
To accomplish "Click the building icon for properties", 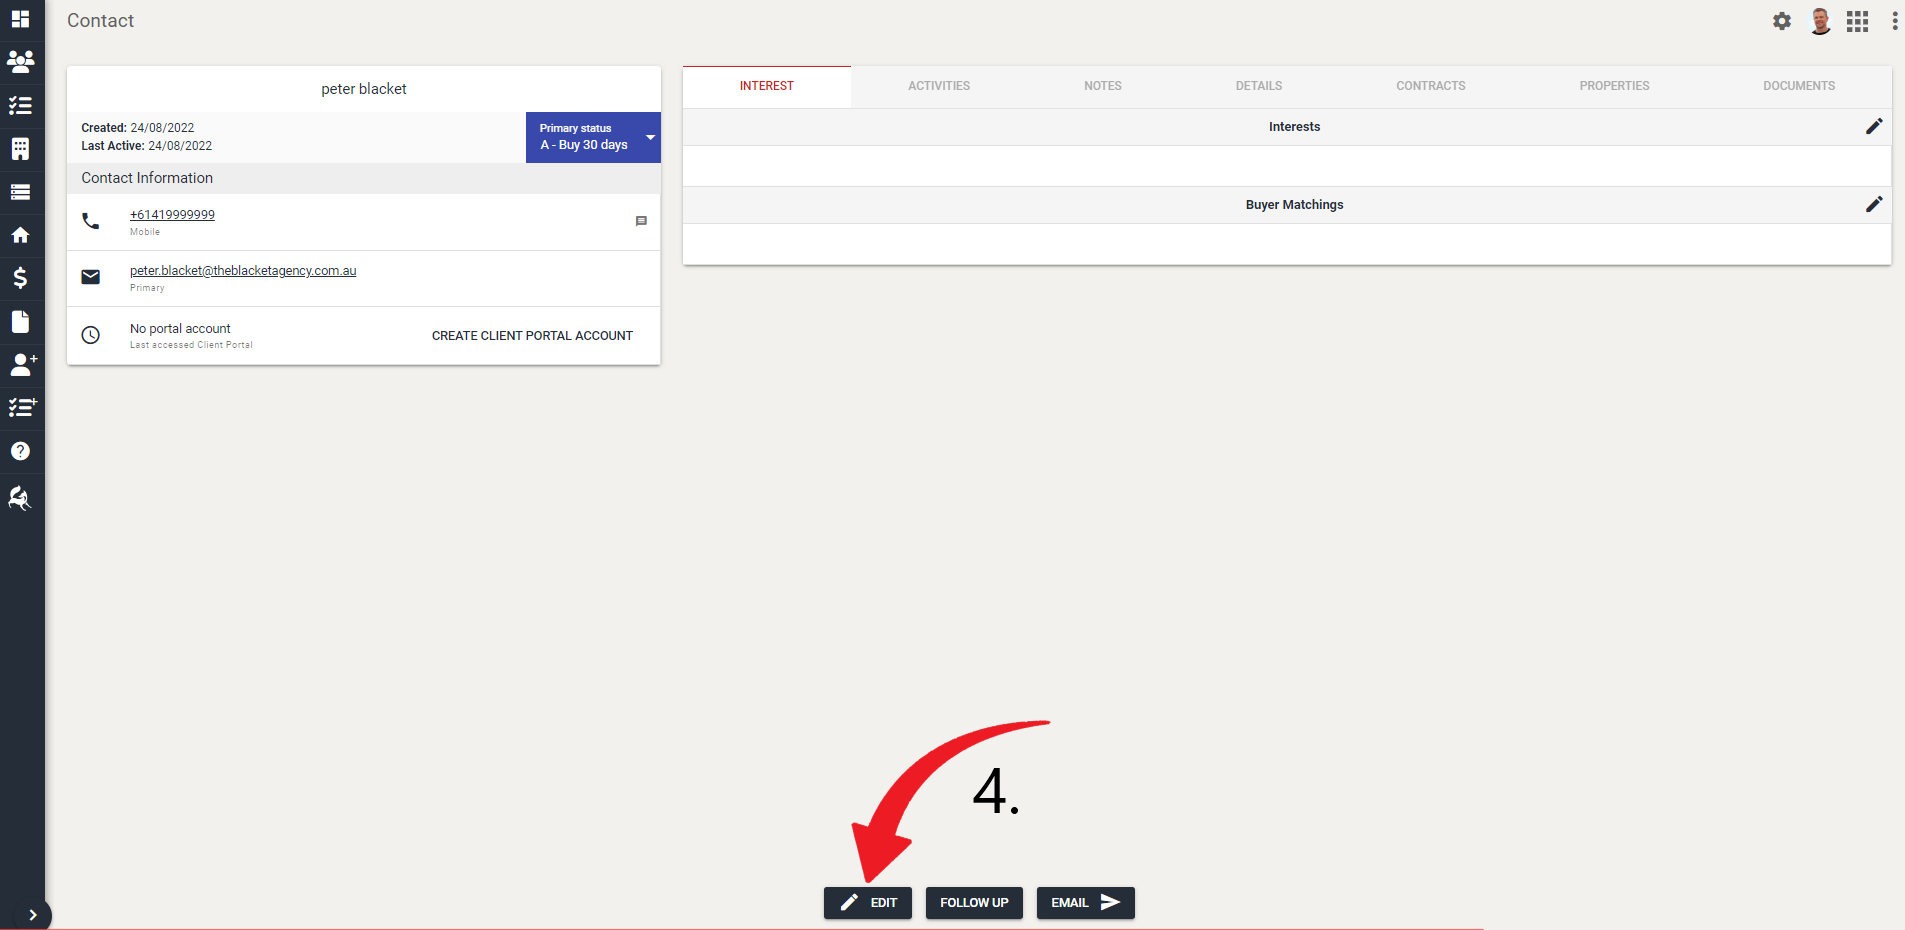I will (20, 148).
